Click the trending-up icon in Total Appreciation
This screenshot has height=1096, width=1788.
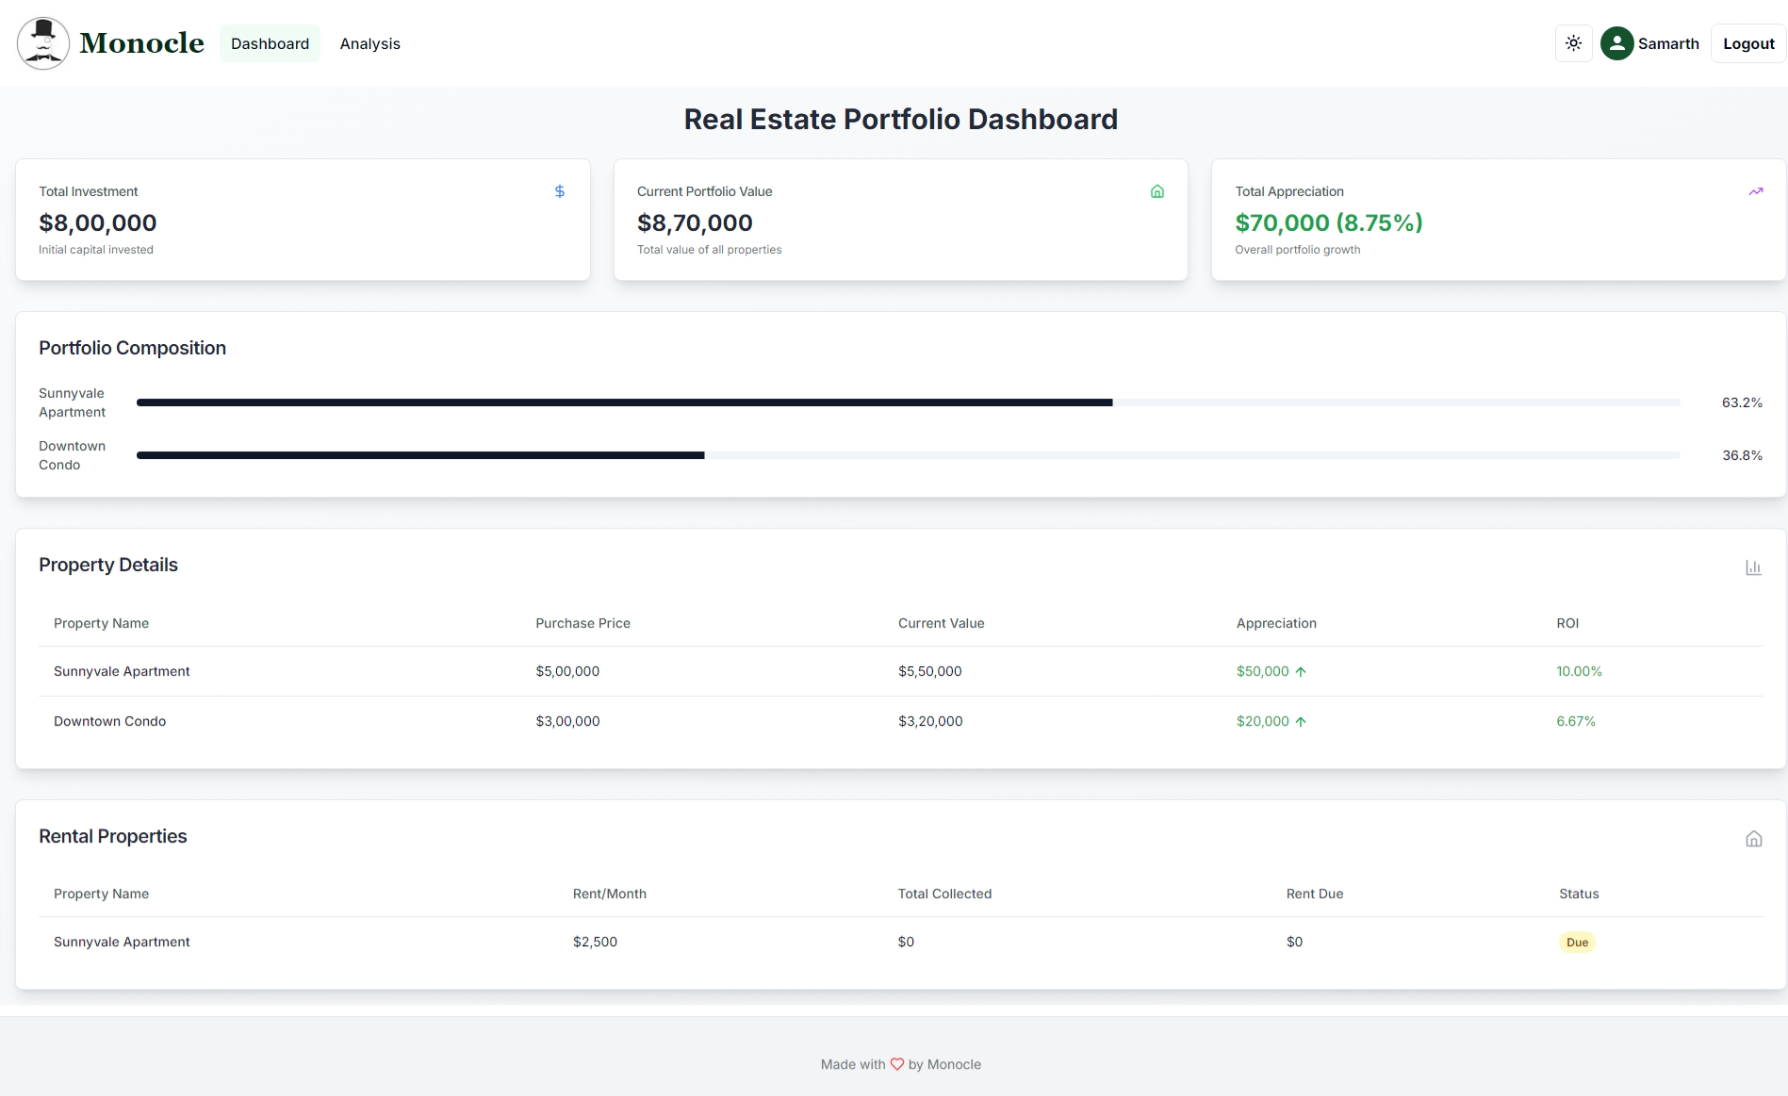pos(1755,191)
